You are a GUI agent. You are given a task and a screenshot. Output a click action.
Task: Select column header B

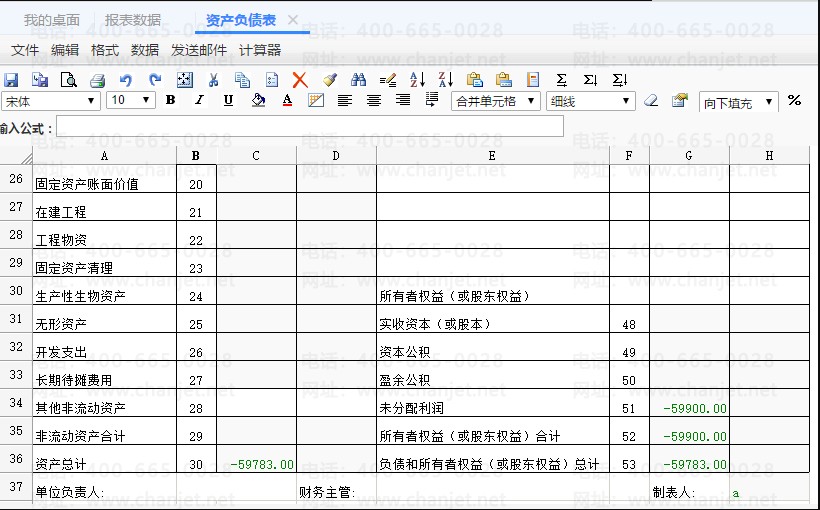(x=196, y=156)
